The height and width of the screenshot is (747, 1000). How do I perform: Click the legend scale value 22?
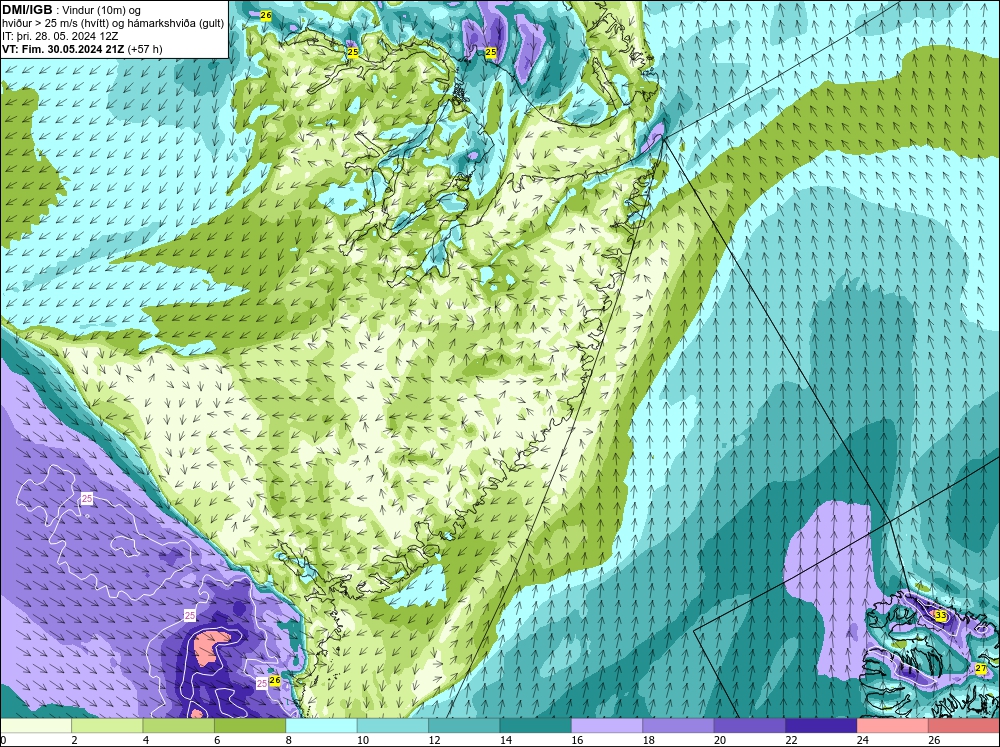pos(791,740)
